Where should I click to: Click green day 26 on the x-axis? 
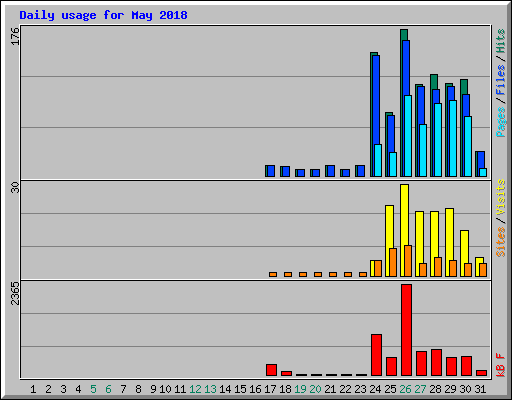(405, 389)
